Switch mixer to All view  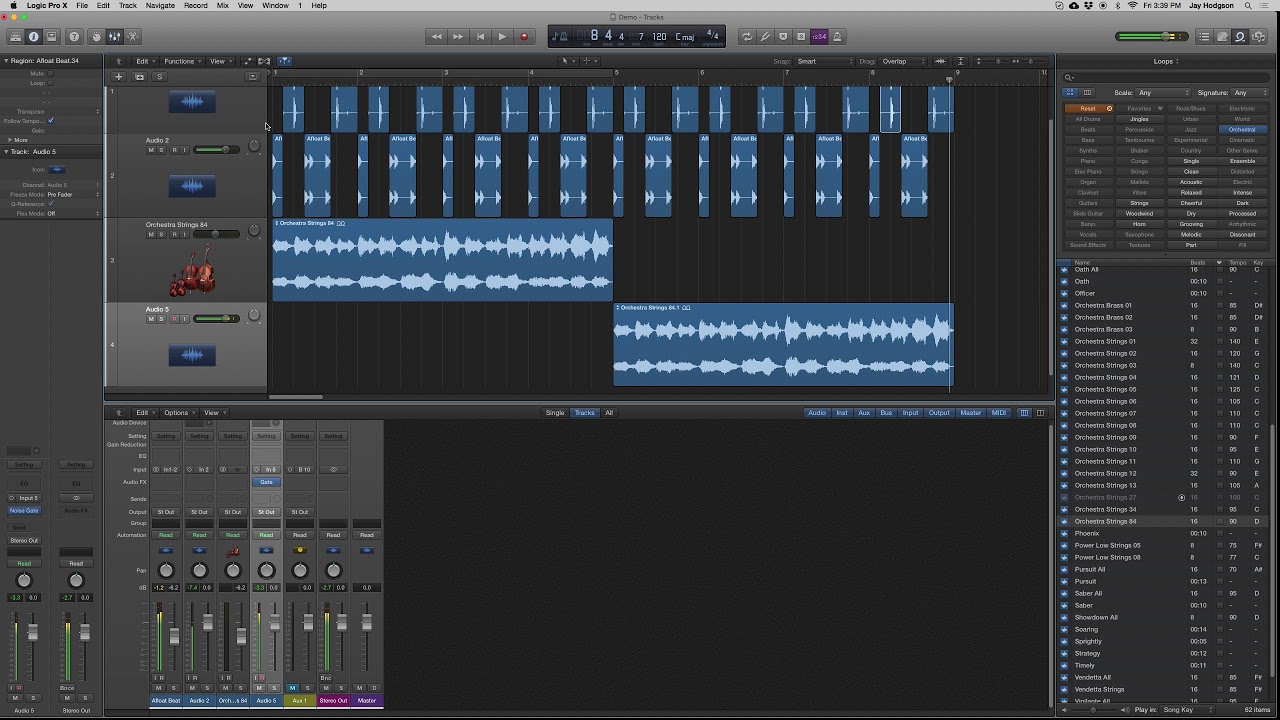point(608,413)
